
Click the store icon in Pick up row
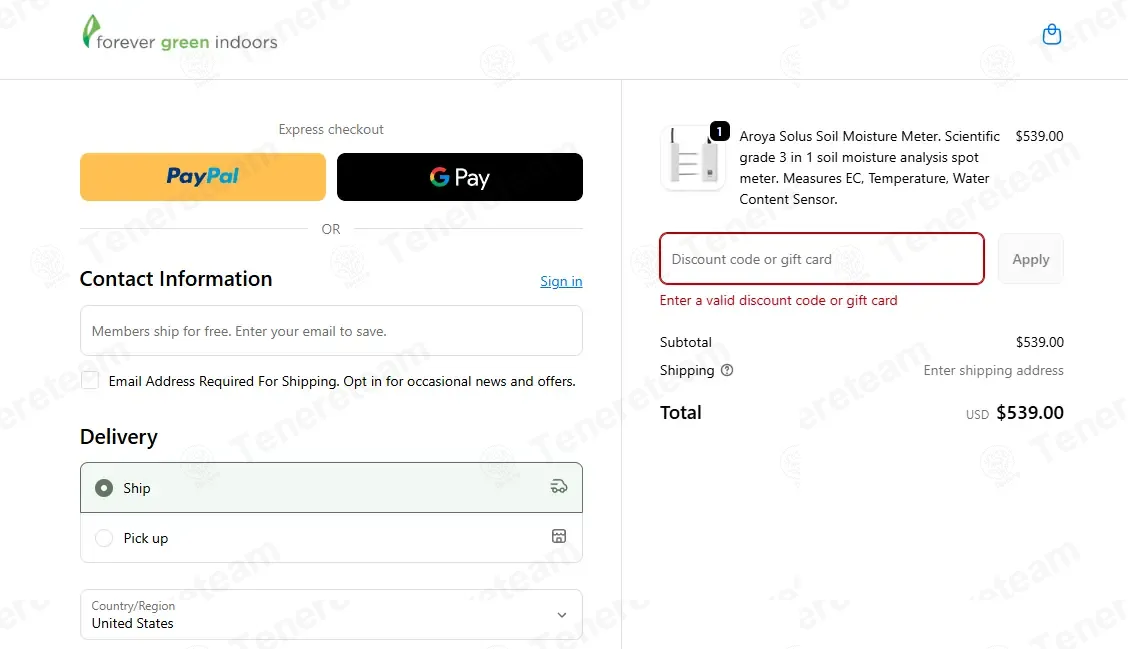[558, 536]
